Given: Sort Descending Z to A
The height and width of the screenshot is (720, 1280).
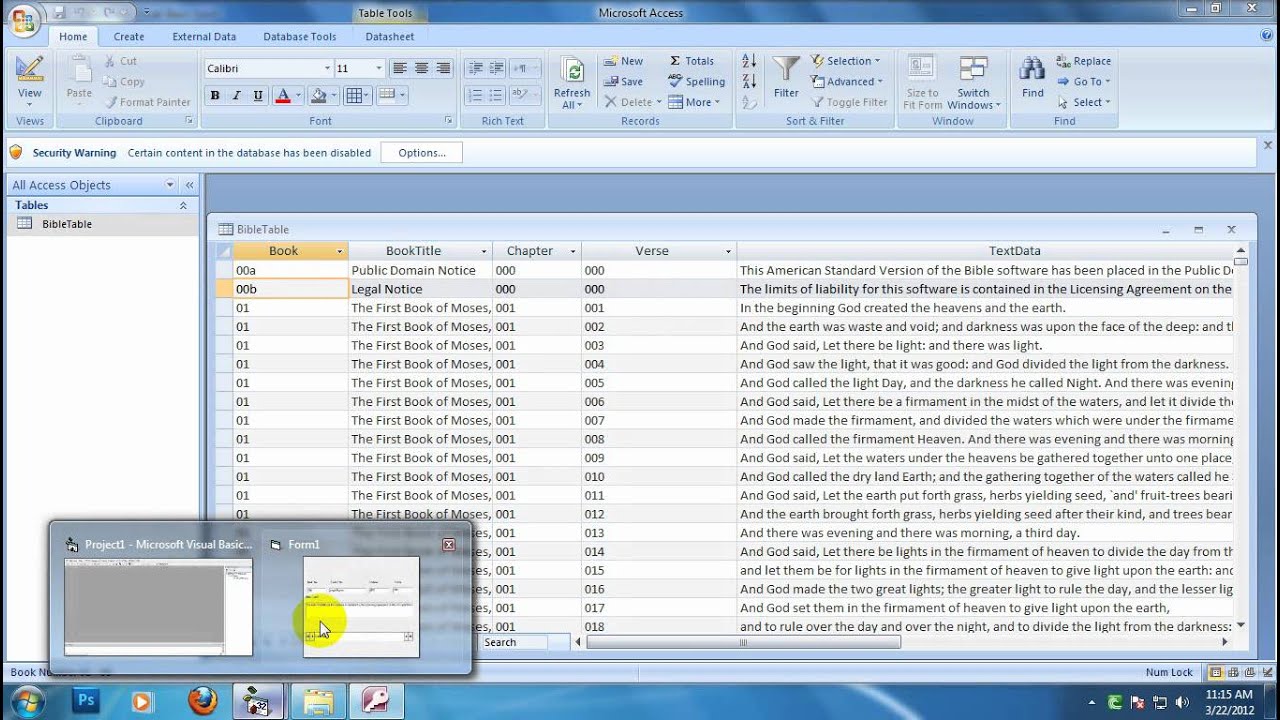Looking at the screenshot, I should 749,82.
